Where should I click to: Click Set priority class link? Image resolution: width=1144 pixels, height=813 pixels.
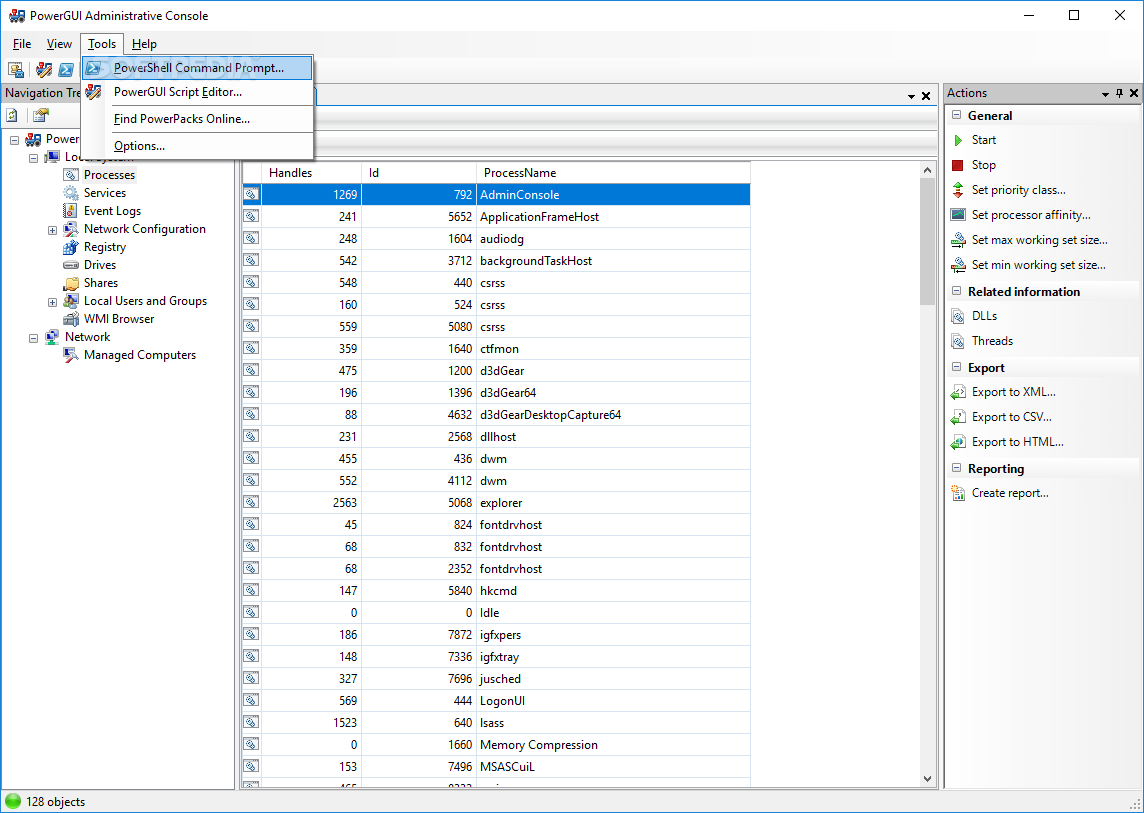point(1019,190)
